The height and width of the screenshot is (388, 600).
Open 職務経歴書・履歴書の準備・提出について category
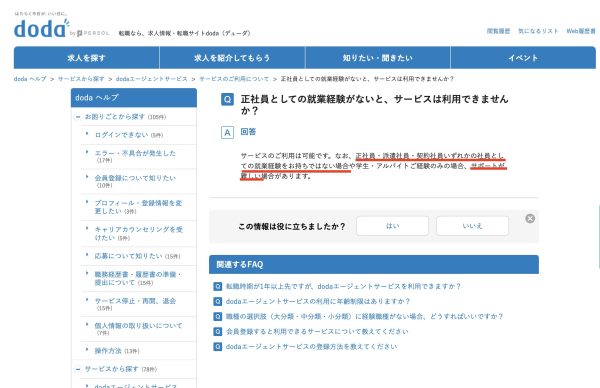pos(138,278)
